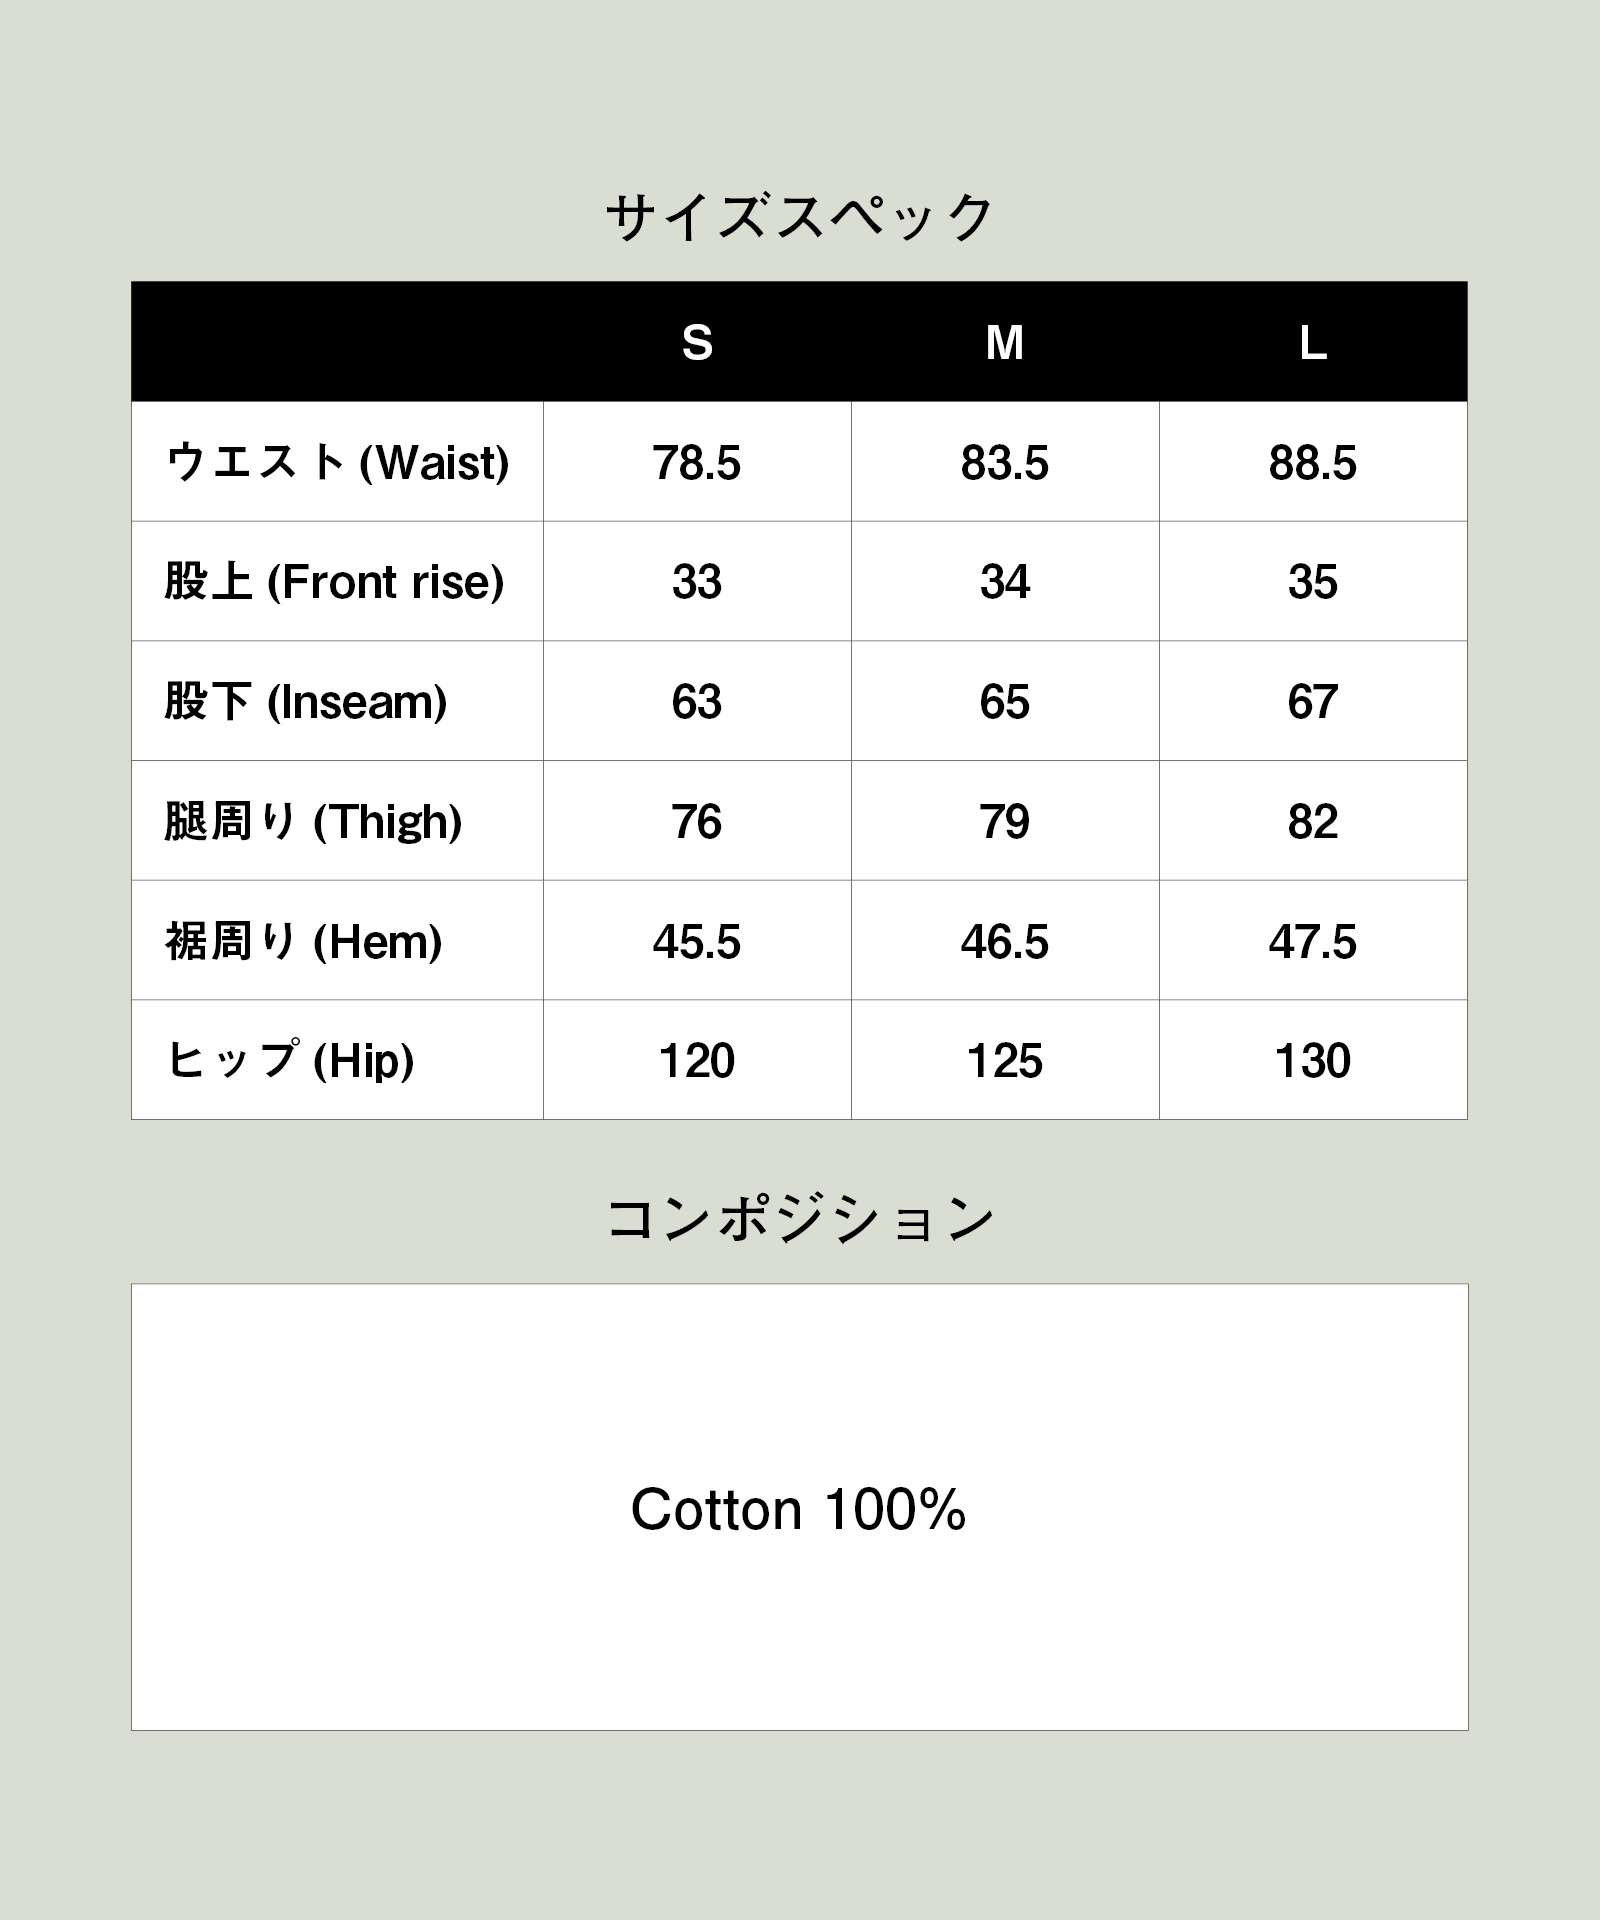Select the 股上 (Front rise) row label

[334, 582]
